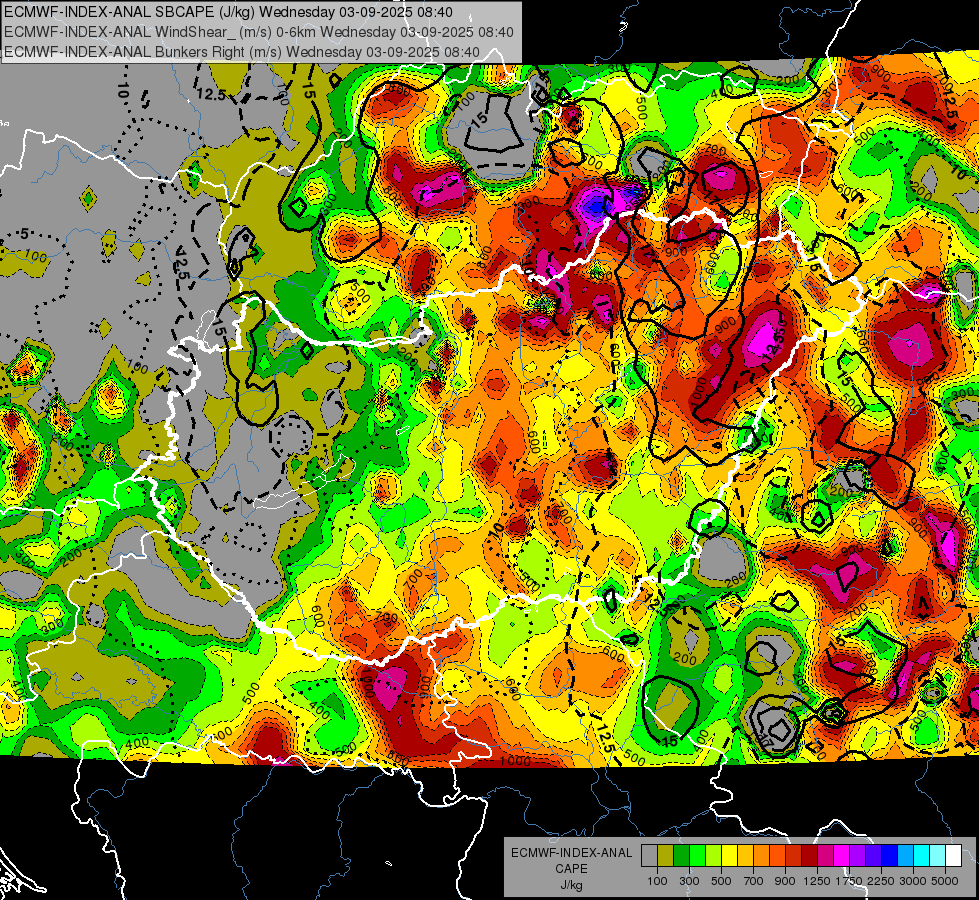Click the legend tick label 900
The width and height of the screenshot is (979, 900).
(785, 881)
